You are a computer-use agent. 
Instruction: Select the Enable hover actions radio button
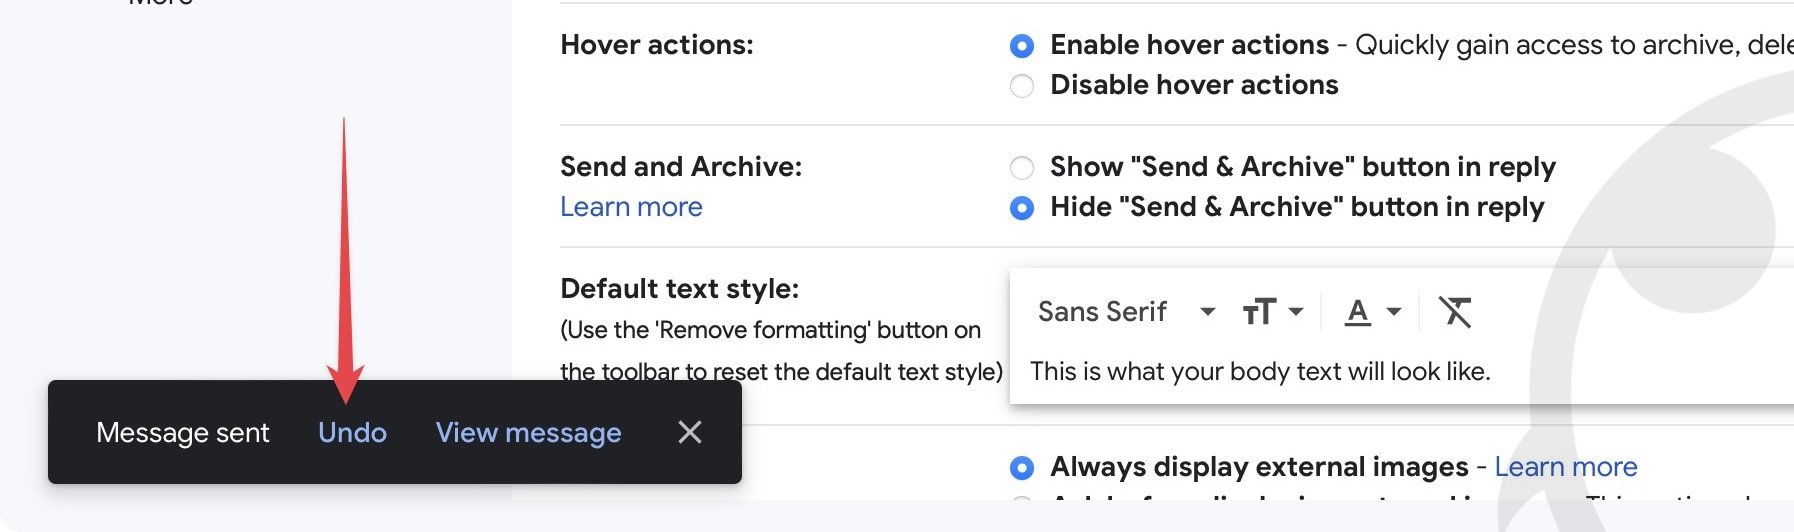pos(1022,46)
